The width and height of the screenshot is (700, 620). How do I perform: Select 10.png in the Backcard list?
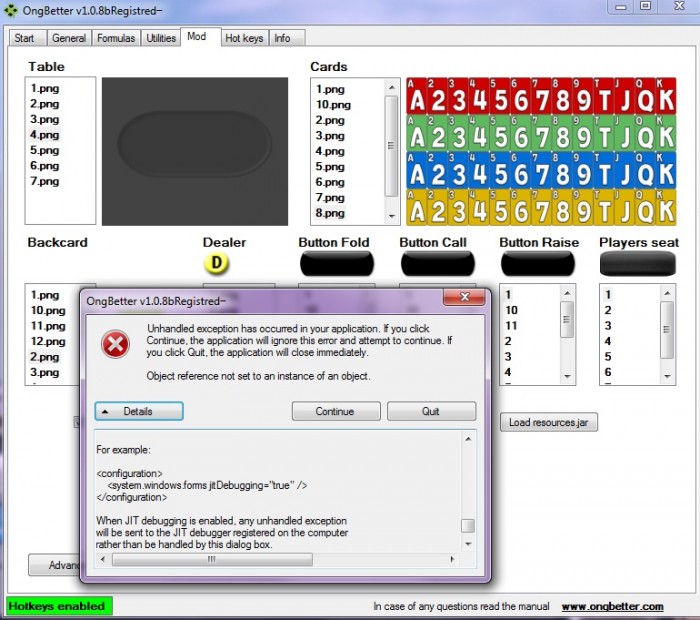(48, 311)
